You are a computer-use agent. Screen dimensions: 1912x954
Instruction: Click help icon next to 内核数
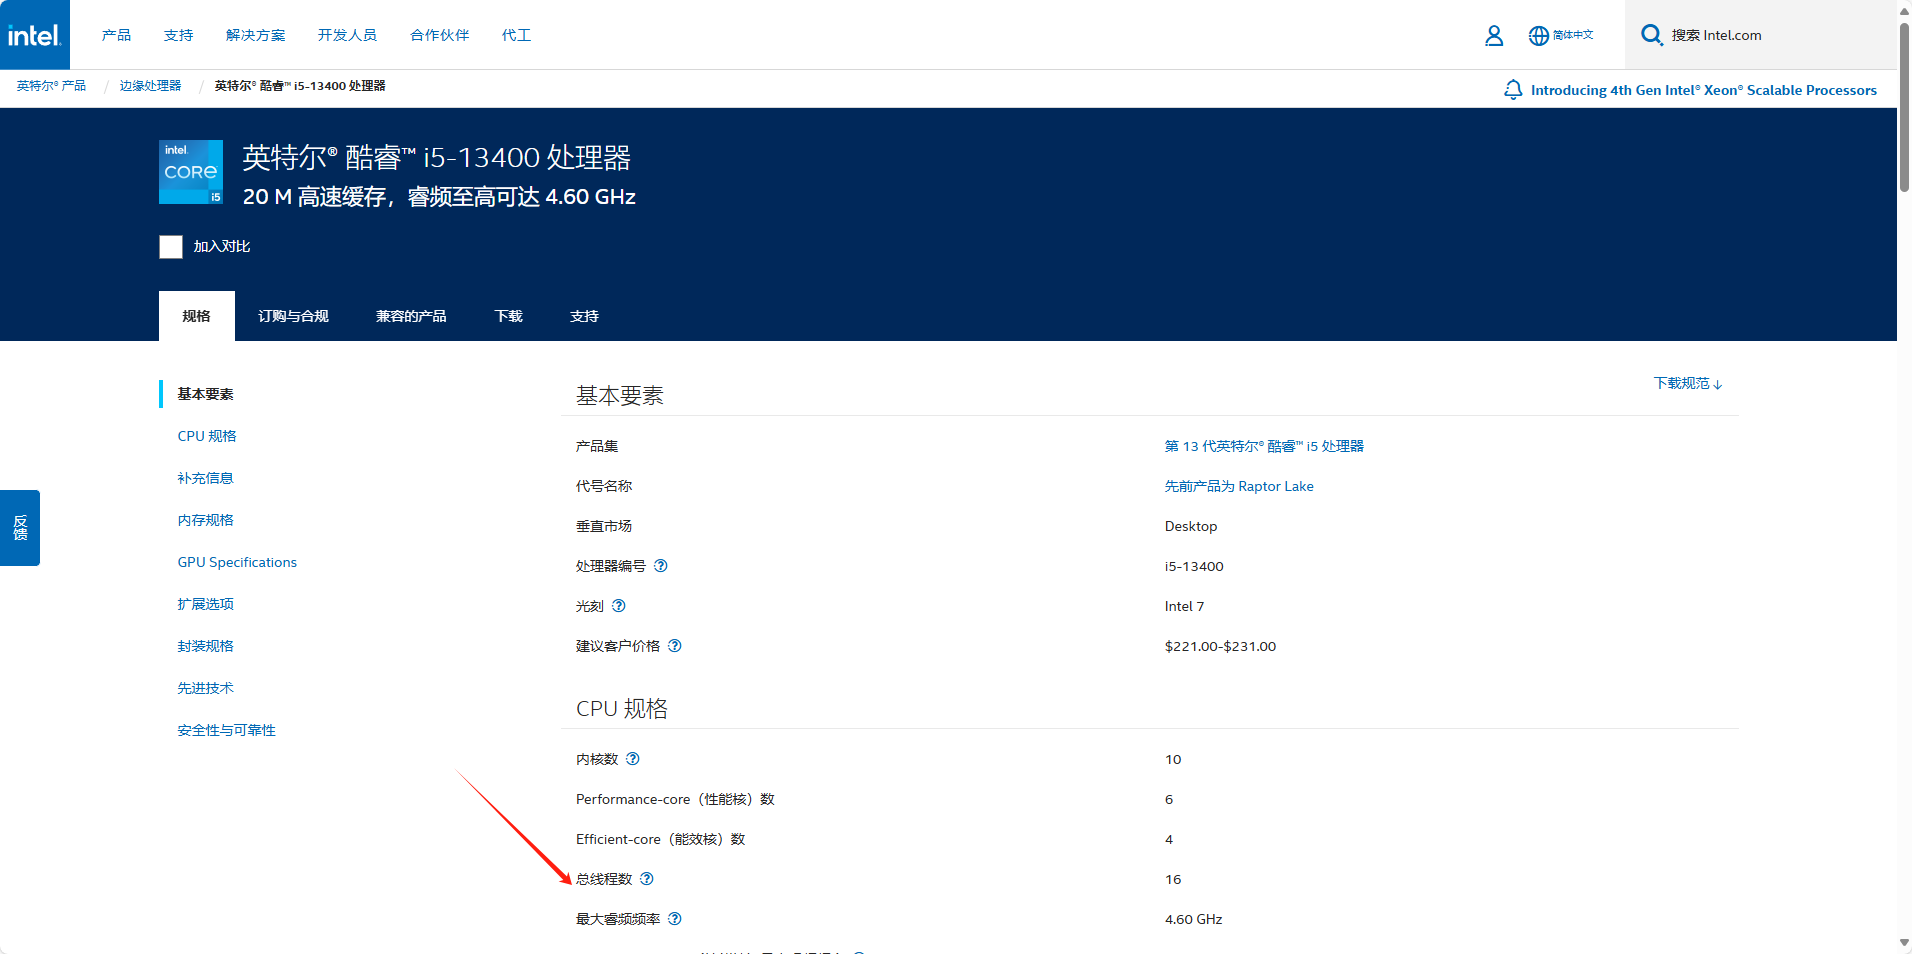click(633, 759)
